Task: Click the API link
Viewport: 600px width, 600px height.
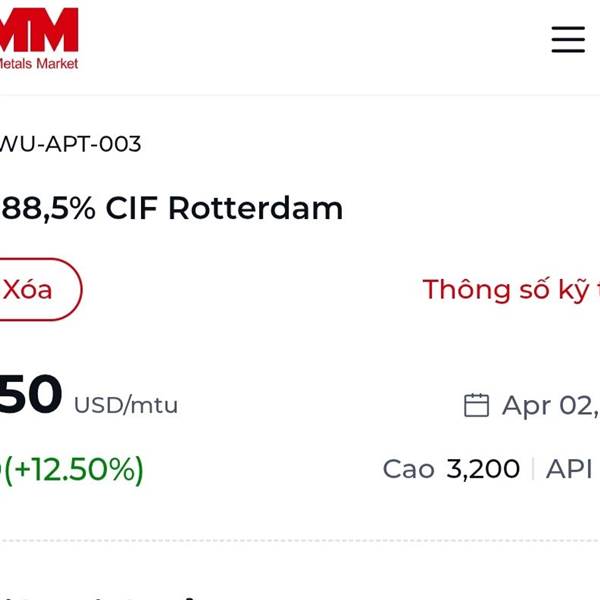Action: pyautogui.click(x=569, y=469)
